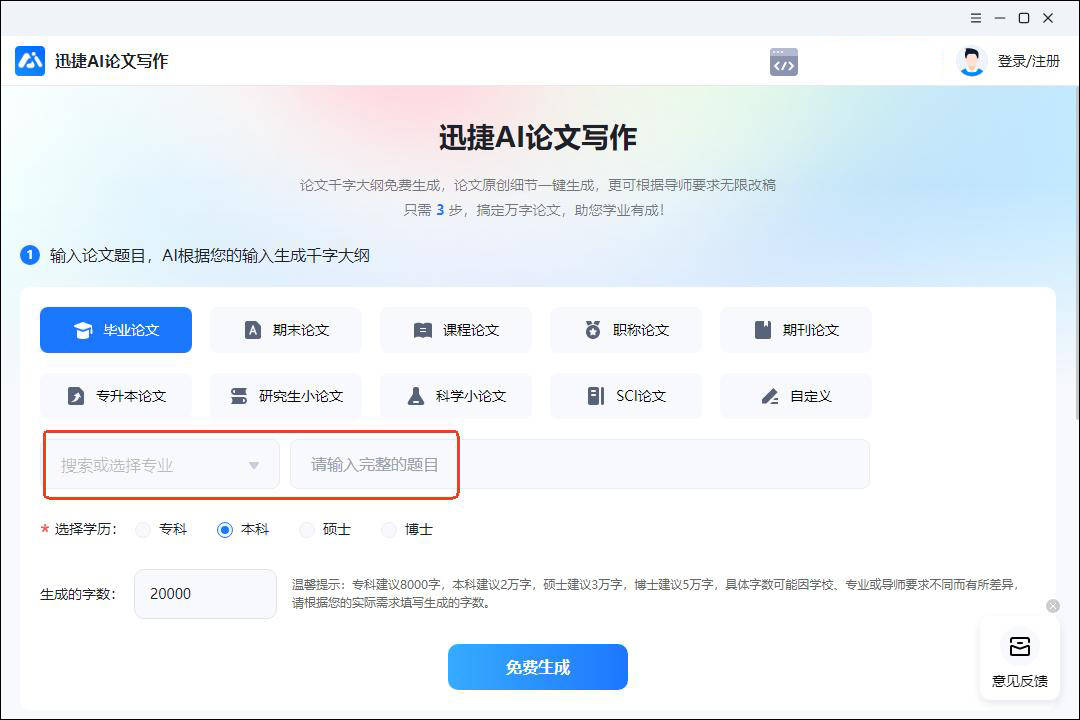Select the 期刊论文 tab
This screenshot has height=720, width=1080.
click(796, 330)
